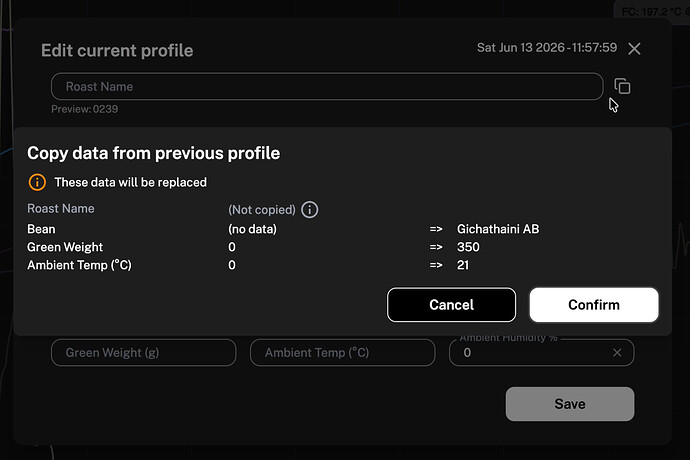Click the copy from previous profile icon
The height and width of the screenshot is (460, 690).
click(x=622, y=86)
